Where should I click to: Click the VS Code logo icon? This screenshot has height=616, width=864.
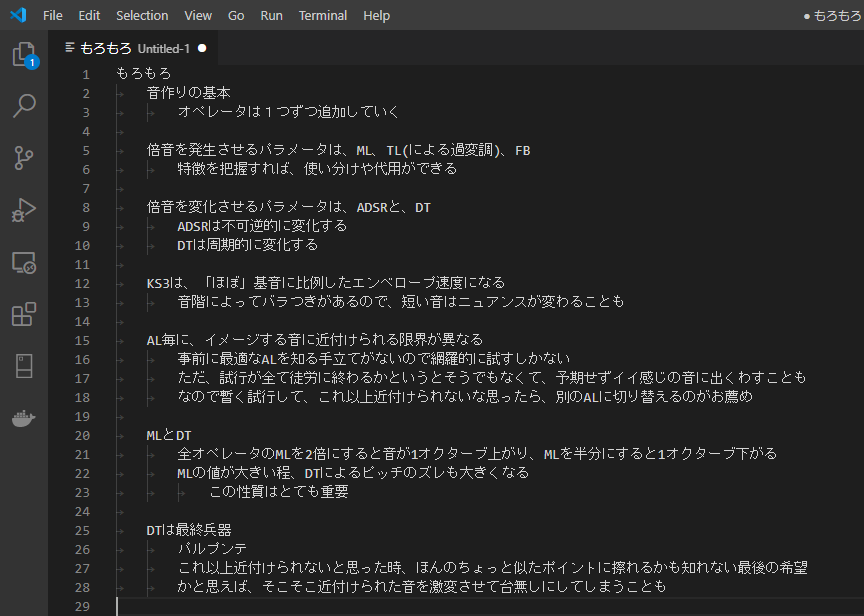pyautogui.click(x=18, y=15)
